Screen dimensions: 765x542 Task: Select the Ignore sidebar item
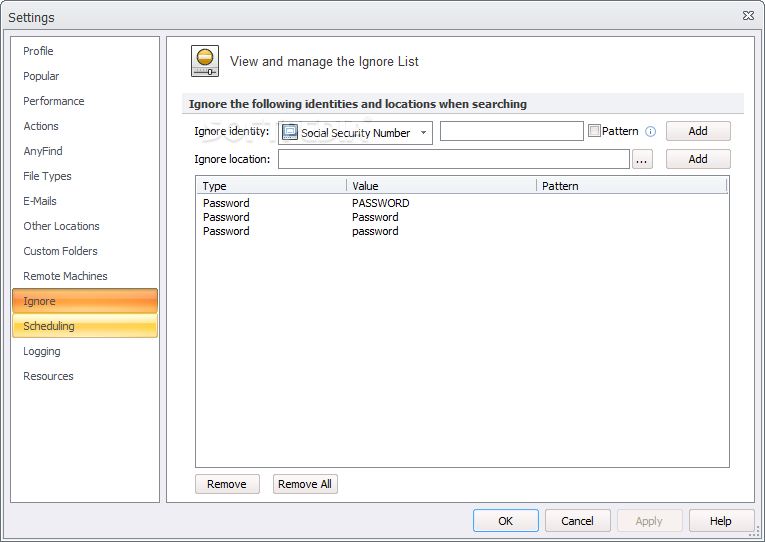(x=85, y=301)
